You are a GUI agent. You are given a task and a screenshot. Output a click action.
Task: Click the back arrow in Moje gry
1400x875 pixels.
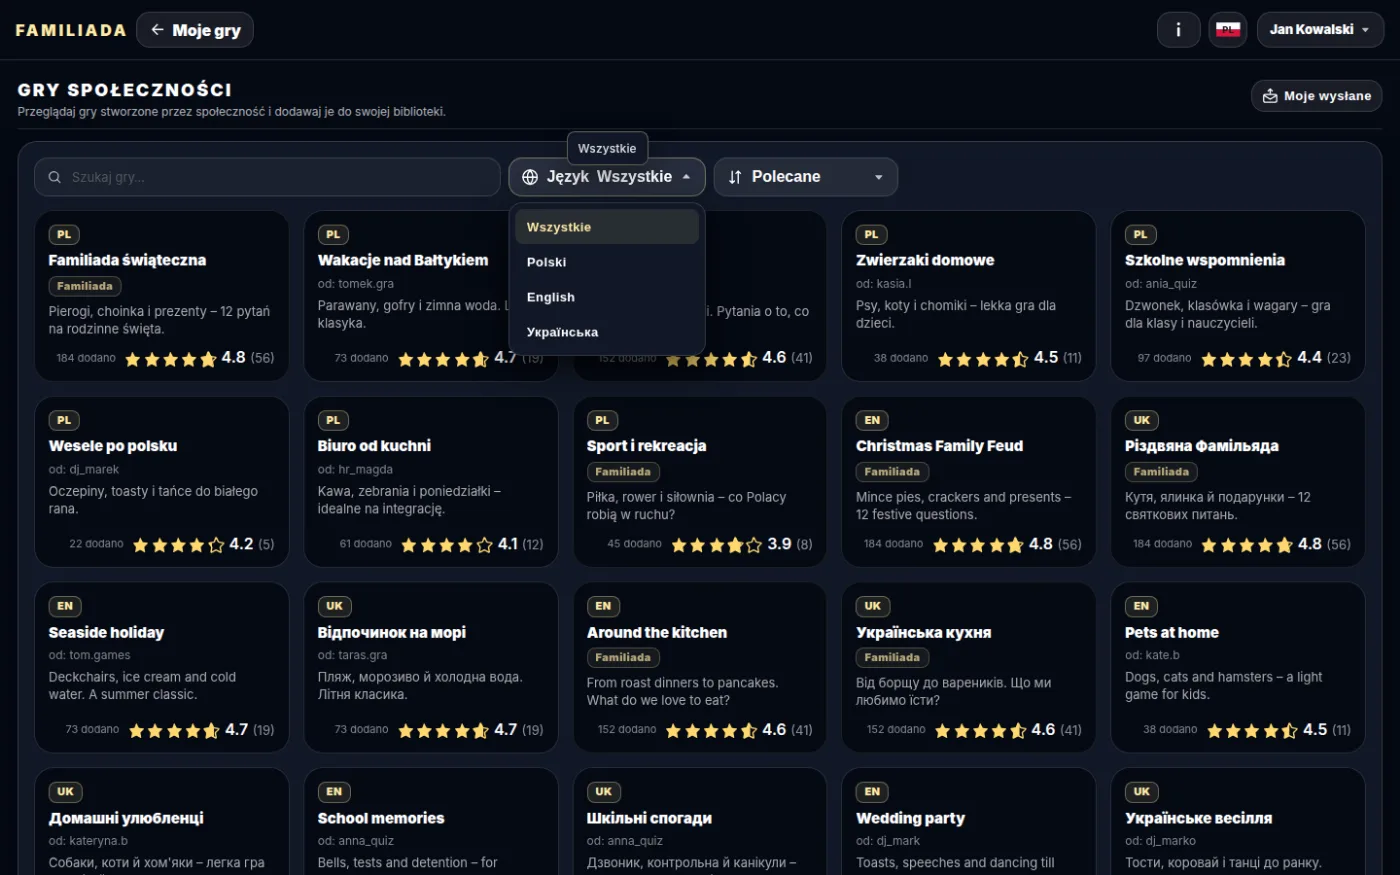[x=157, y=30]
